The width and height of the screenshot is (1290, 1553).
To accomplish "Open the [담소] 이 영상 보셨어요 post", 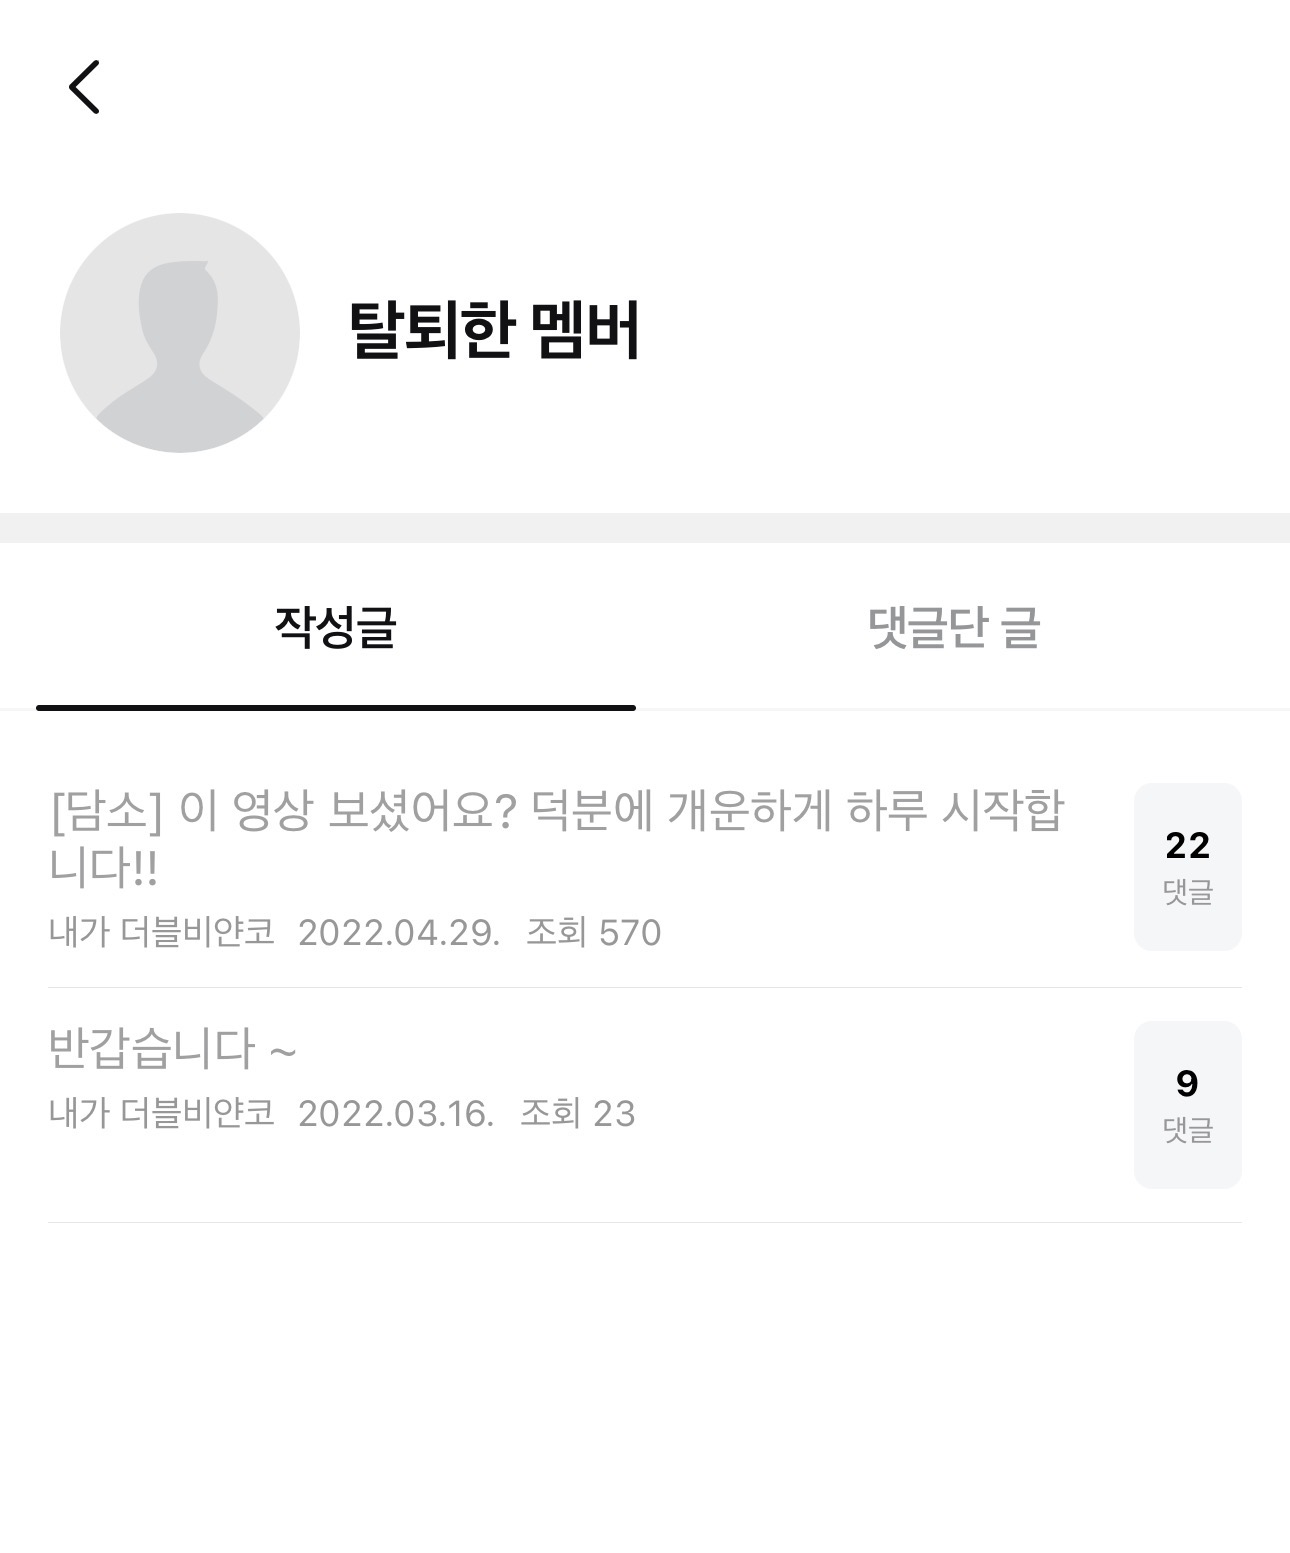I will [556, 838].
